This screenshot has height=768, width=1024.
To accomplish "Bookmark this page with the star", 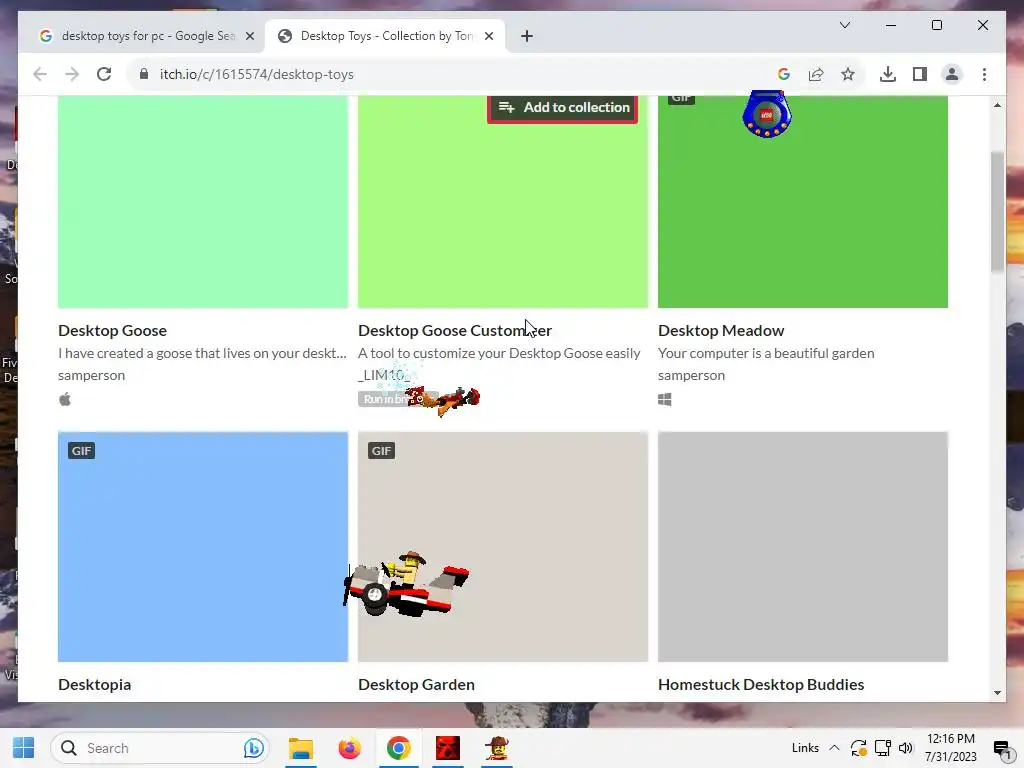I will click(x=848, y=74).
